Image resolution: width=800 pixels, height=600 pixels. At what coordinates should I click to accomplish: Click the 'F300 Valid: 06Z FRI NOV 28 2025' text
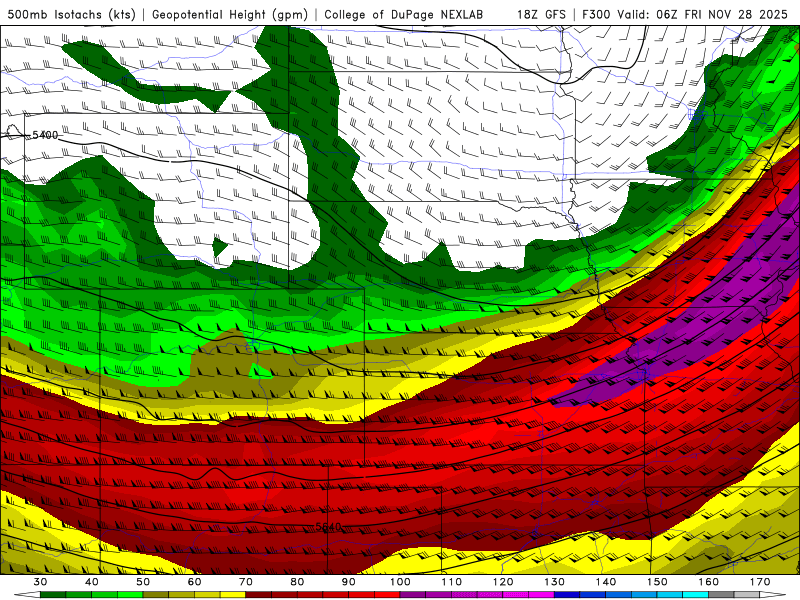[x=685, y=14]
